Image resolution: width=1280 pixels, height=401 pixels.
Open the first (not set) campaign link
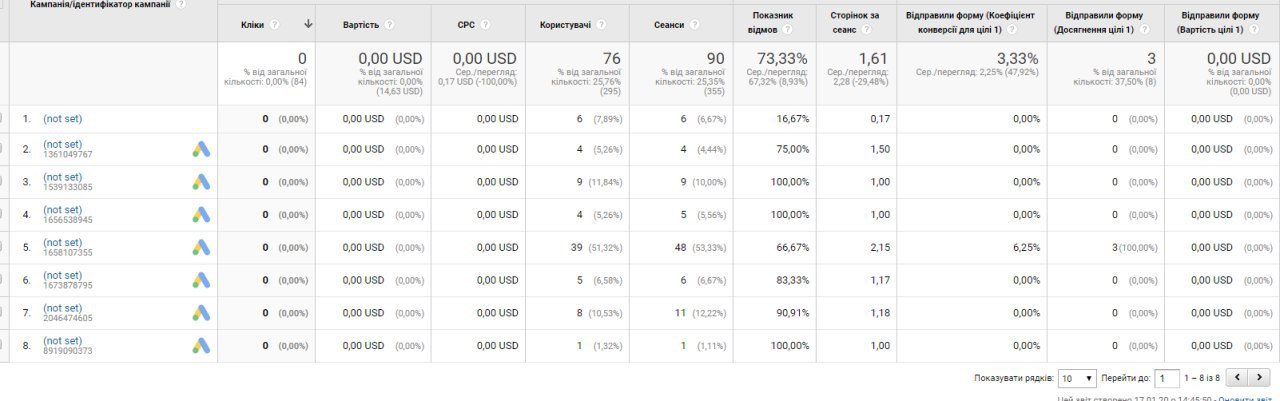click(62, 119)
